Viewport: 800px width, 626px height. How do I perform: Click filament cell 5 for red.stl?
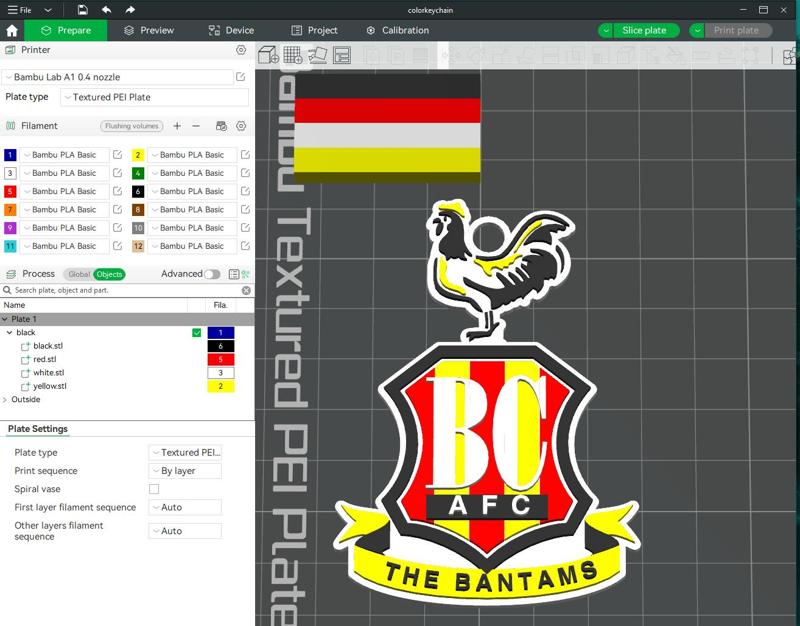pyautogui.click(x=221, y=359)
